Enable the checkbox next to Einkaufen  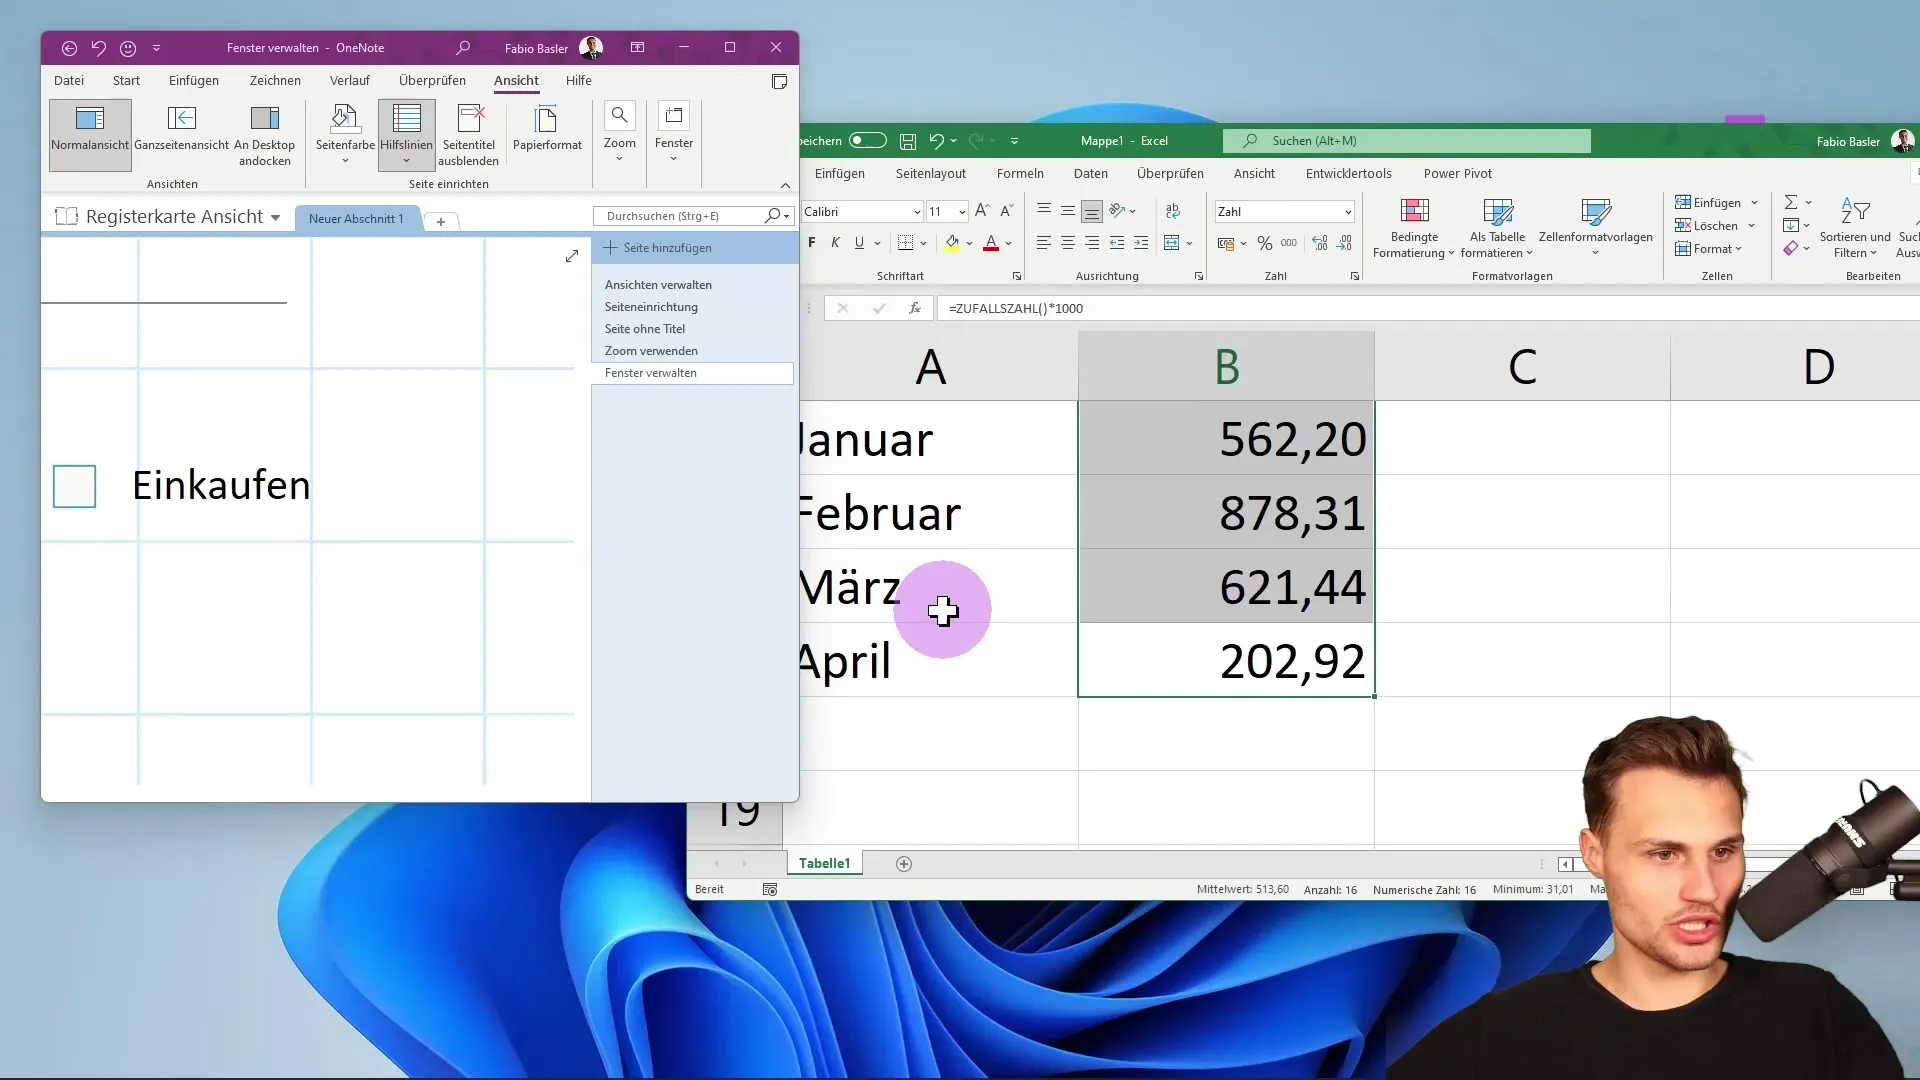[75, 485]
